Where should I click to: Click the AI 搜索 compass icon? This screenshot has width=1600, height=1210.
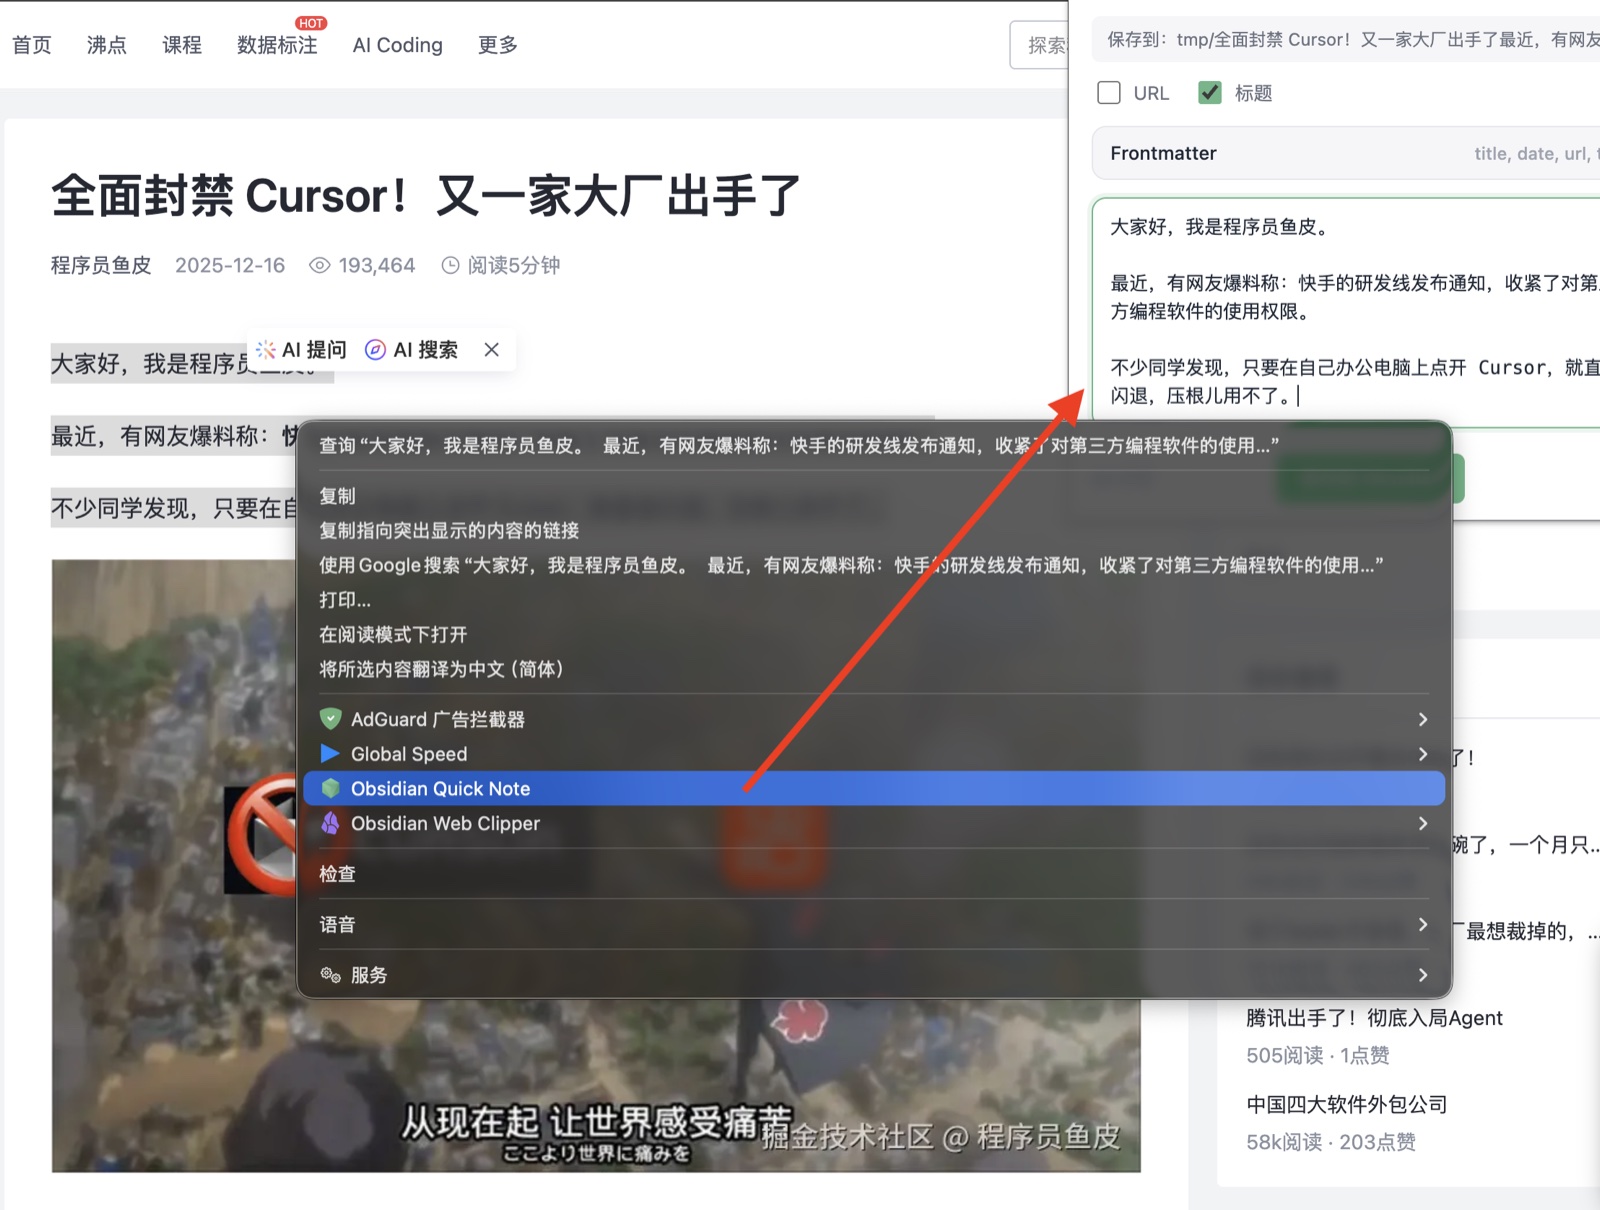pyautogui.click(x=375, y=349)
